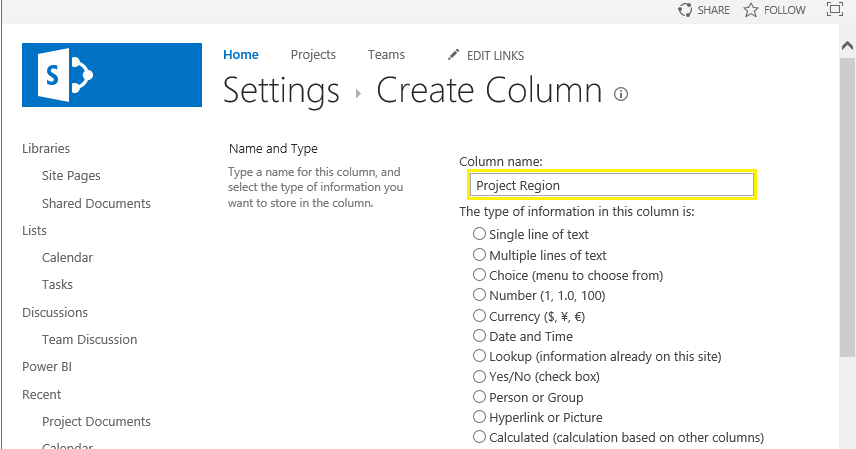Open the Home navigation tab
This screenshot has width=856, height=449.
pyautogui.click(x=241, y=55)
